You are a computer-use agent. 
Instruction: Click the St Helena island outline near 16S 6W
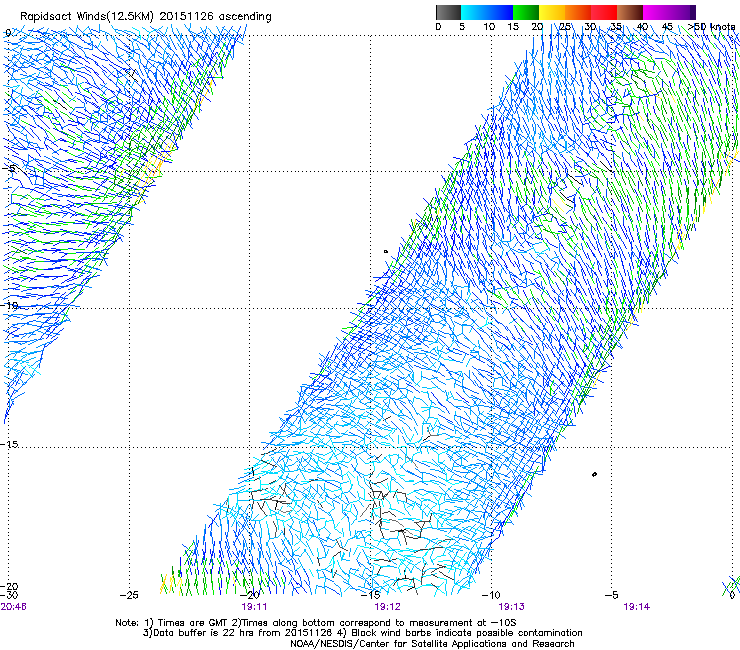pos(595,474)
